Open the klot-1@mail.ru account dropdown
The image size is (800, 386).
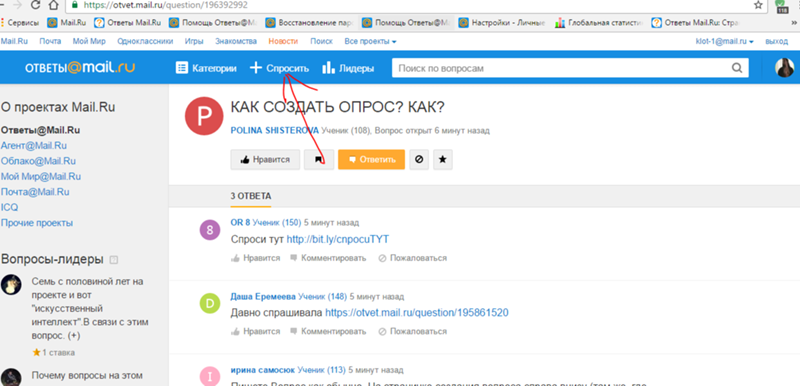click(724, 41)
